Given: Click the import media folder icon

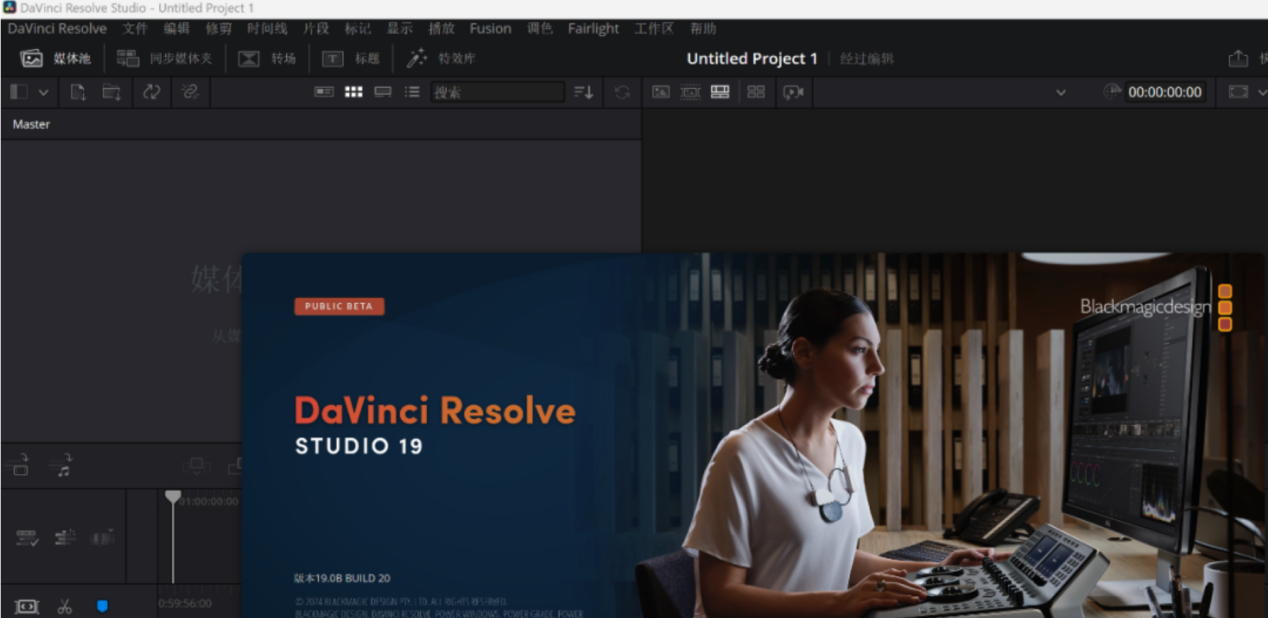Looking at the screenshot, I should 112,92.
